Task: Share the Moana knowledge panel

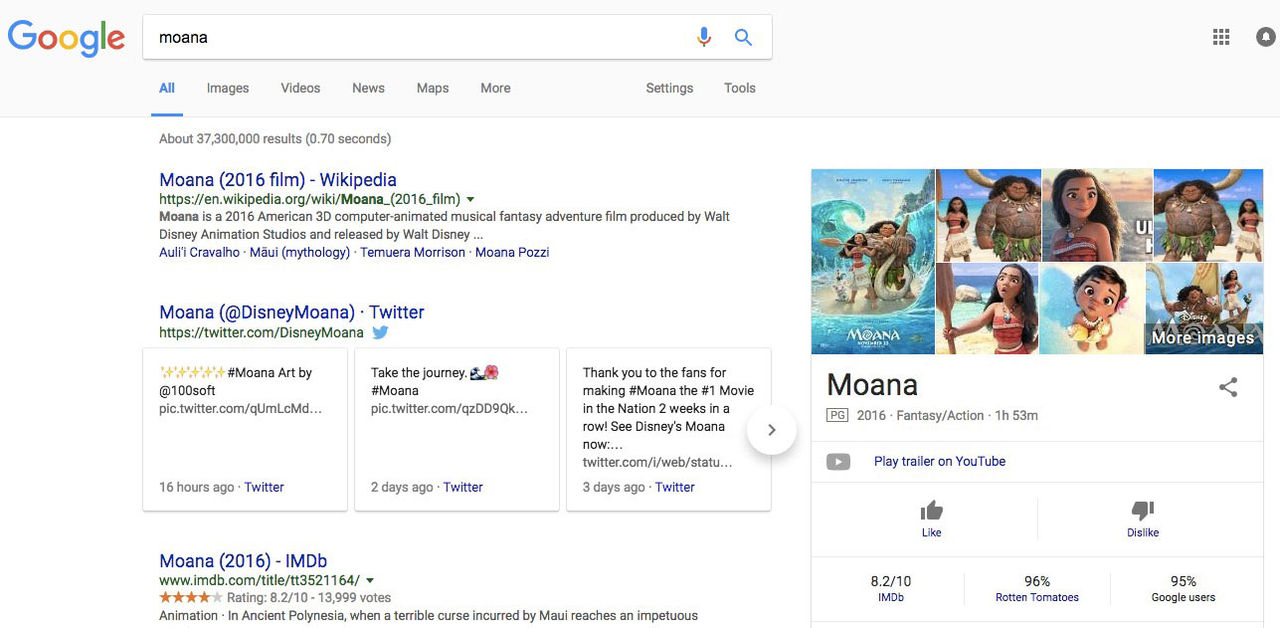Action: [1228, 387]
